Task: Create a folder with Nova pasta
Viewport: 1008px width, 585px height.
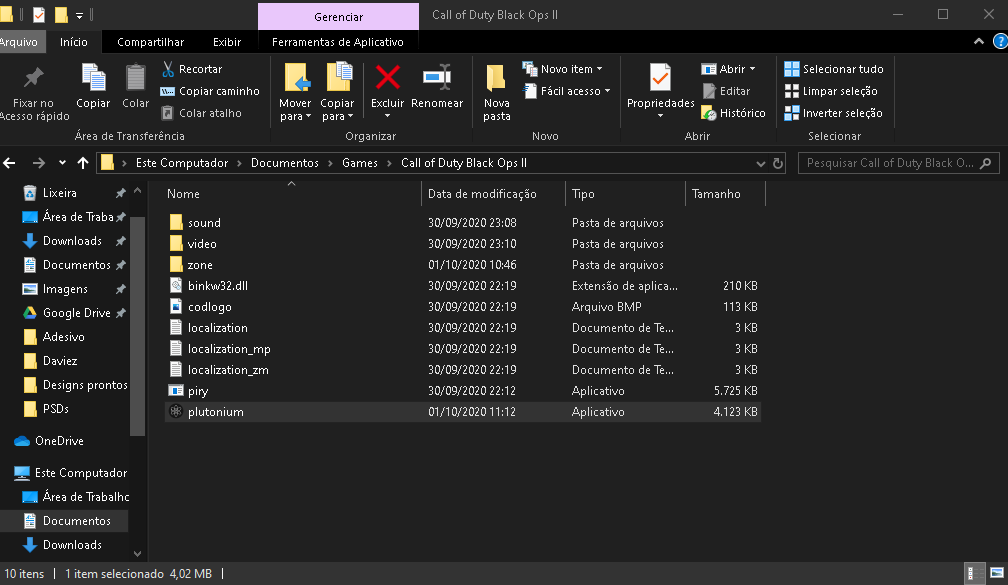Action: point(496,91)
